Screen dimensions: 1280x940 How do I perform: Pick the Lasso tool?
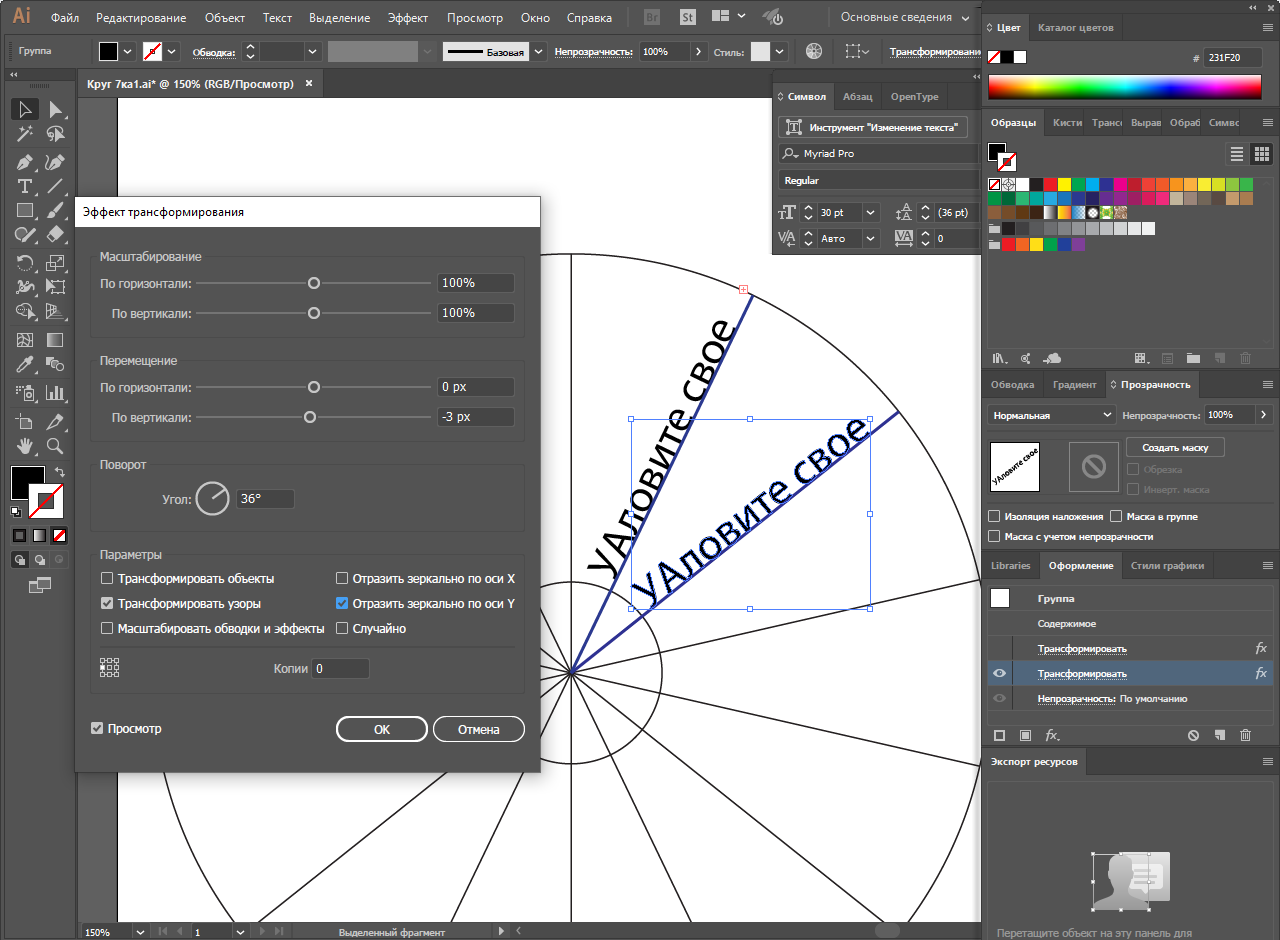55,134
